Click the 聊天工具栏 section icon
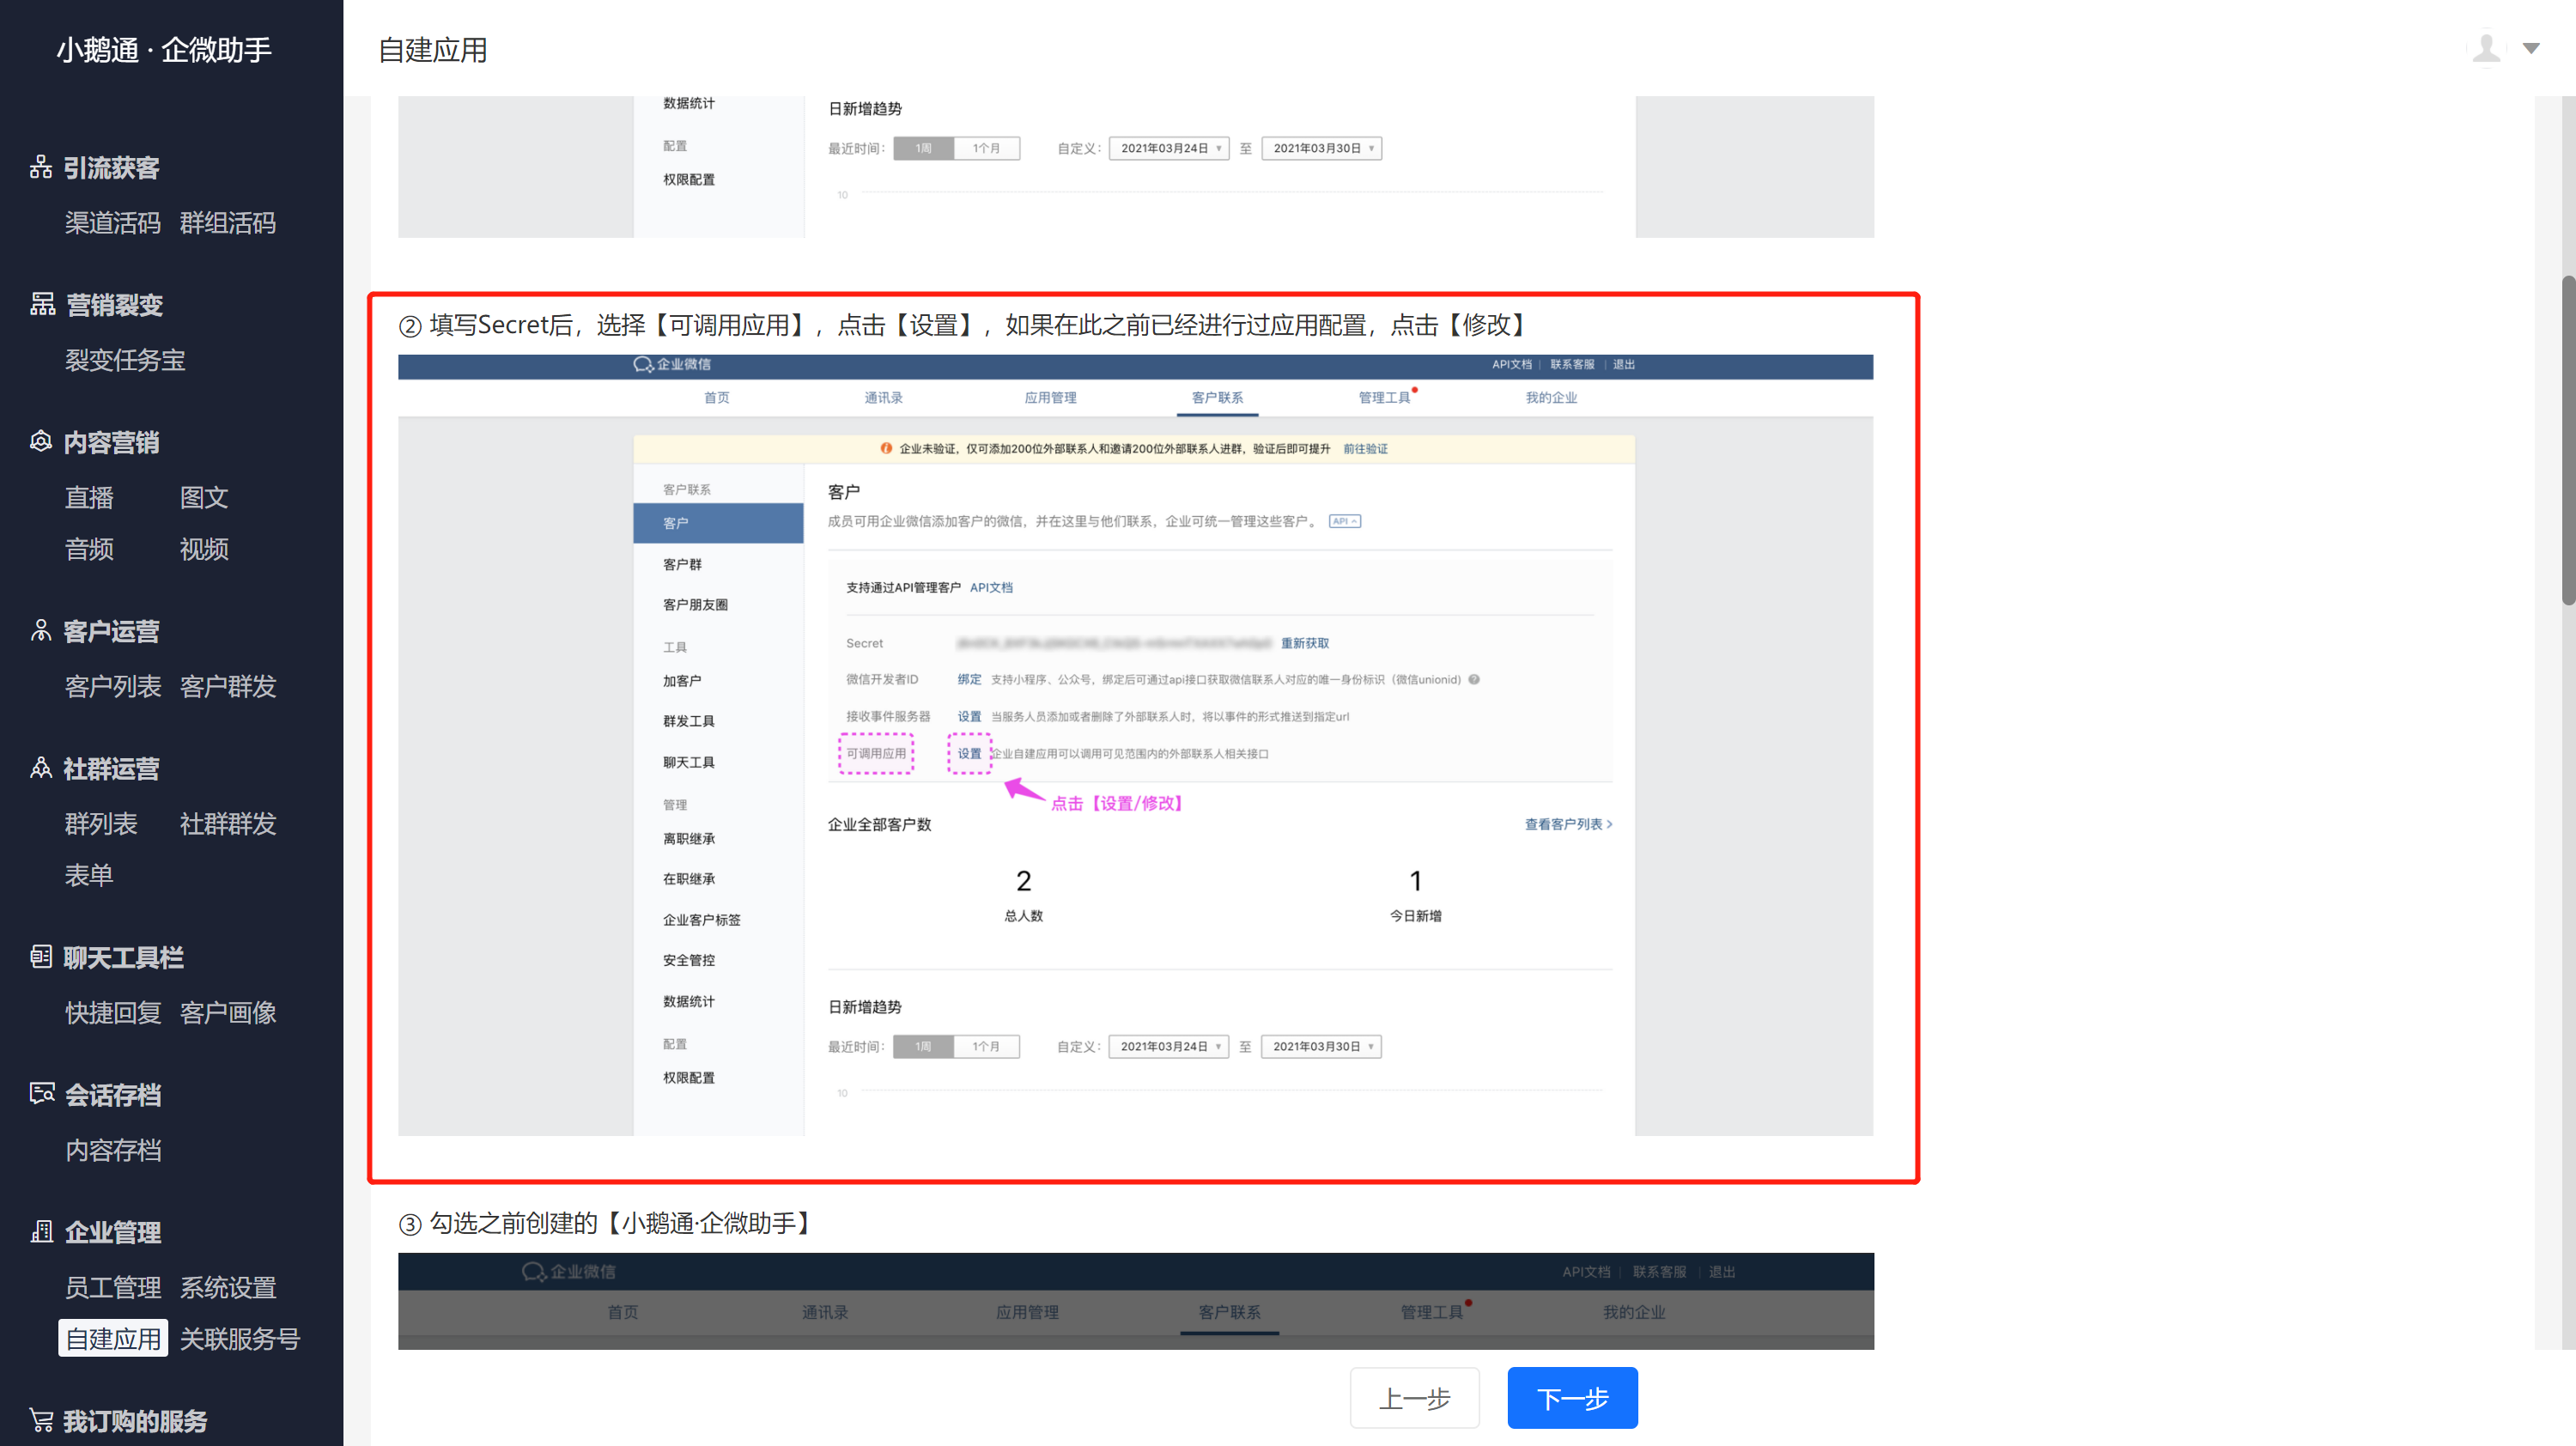Image resolution: width=2576 pixels, height=1446 pixels. (40, 956)
